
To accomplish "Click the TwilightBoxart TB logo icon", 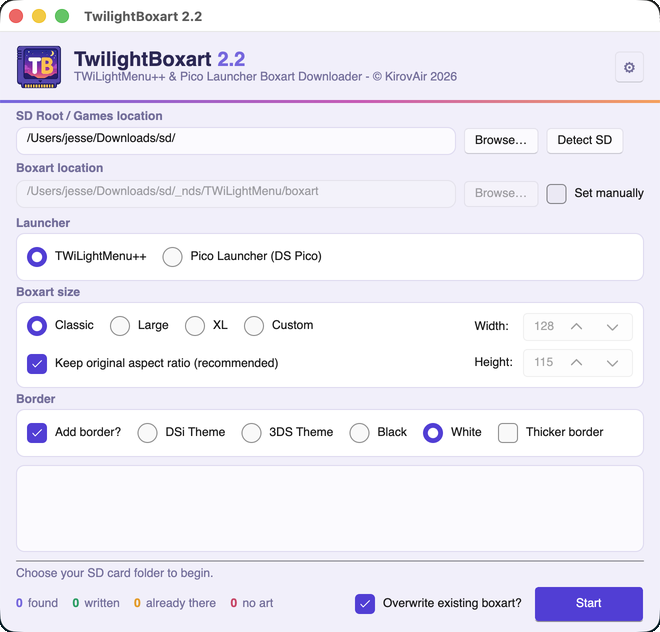I will click(39, 67).
